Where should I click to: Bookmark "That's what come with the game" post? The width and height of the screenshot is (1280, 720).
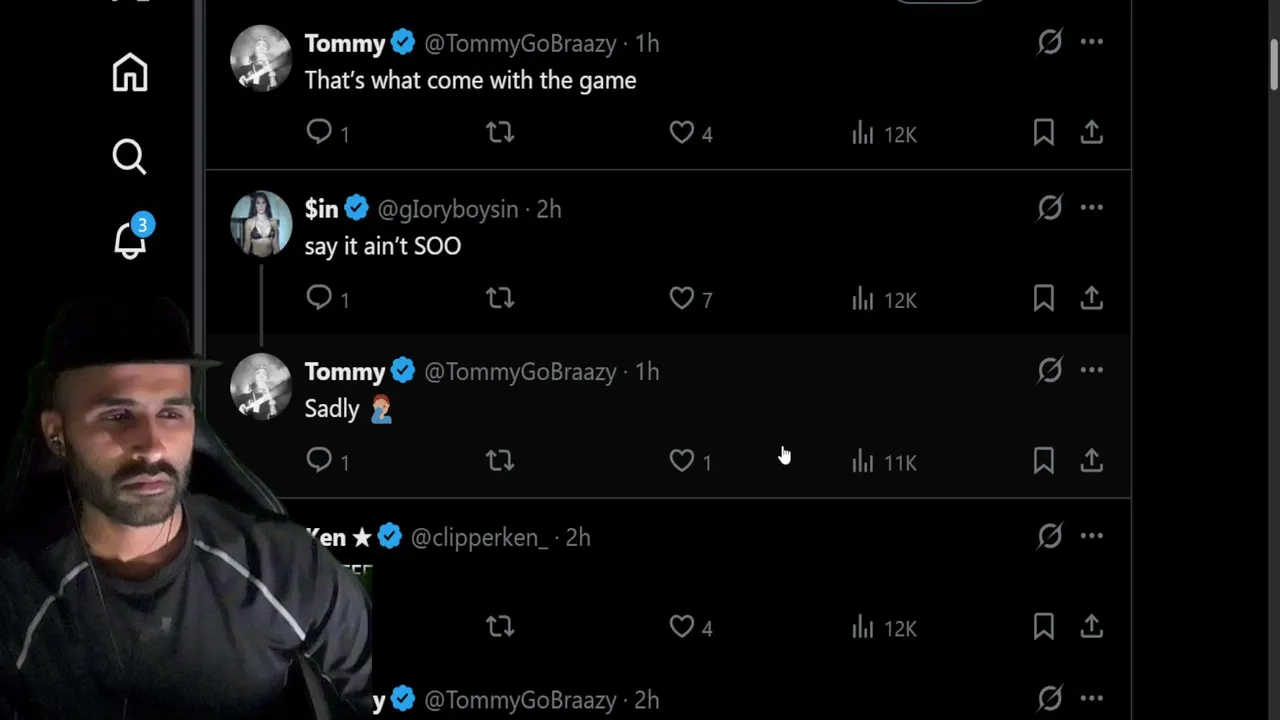click(1043, 133)
